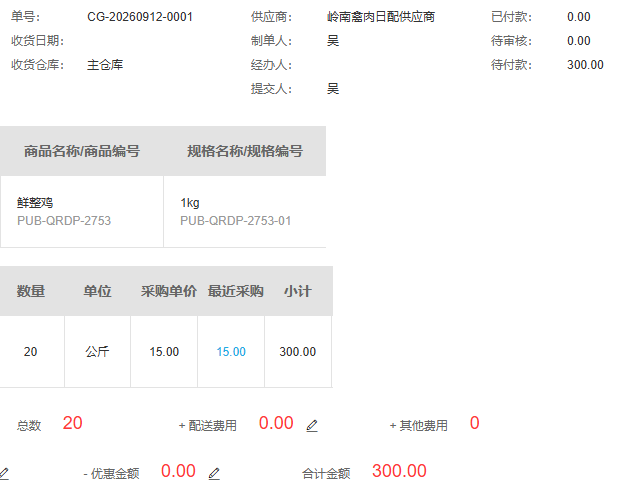
Task: Click the 数量 column header
Action: pos(31,291)
